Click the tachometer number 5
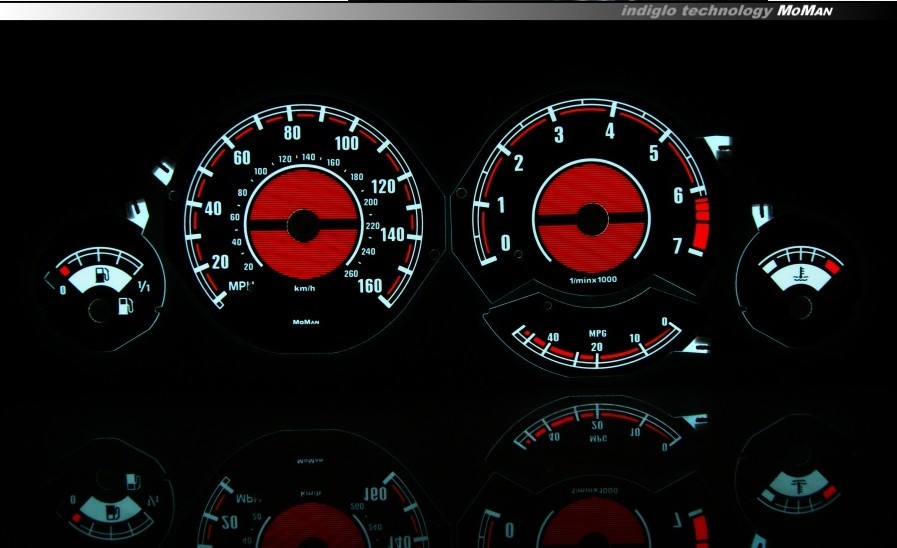This screenshot has height=548, width=897. [x=654, y=153]
